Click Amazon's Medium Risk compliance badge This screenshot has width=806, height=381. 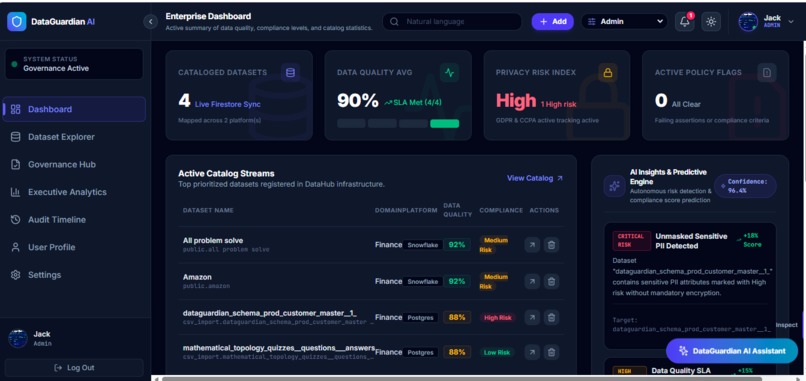point(494,281)
